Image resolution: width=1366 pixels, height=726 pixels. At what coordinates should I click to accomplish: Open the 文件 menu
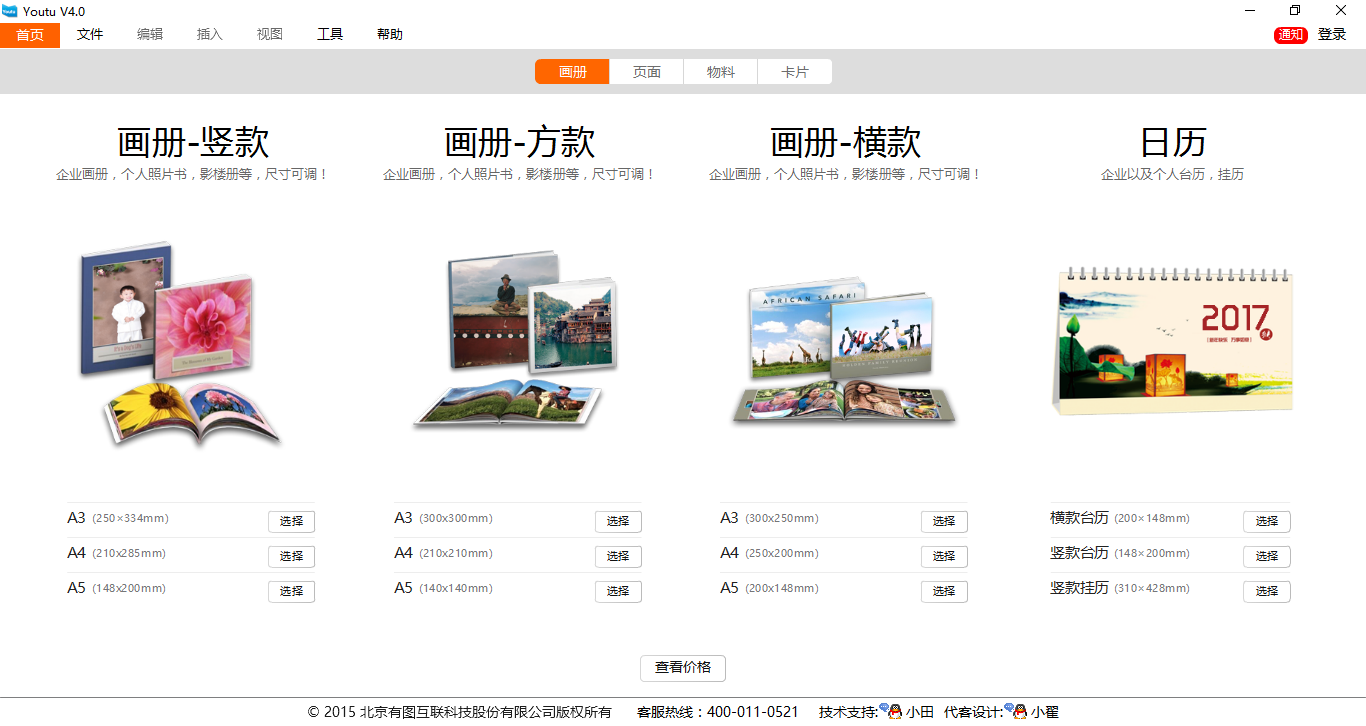[90, 34]
